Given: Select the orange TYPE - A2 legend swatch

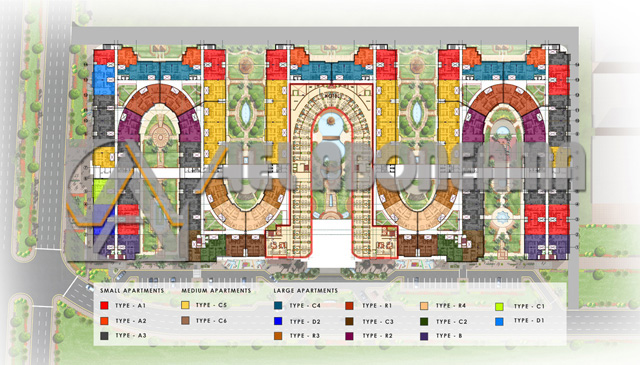Looking at the screenshot, I should click(x=104, y=321).
